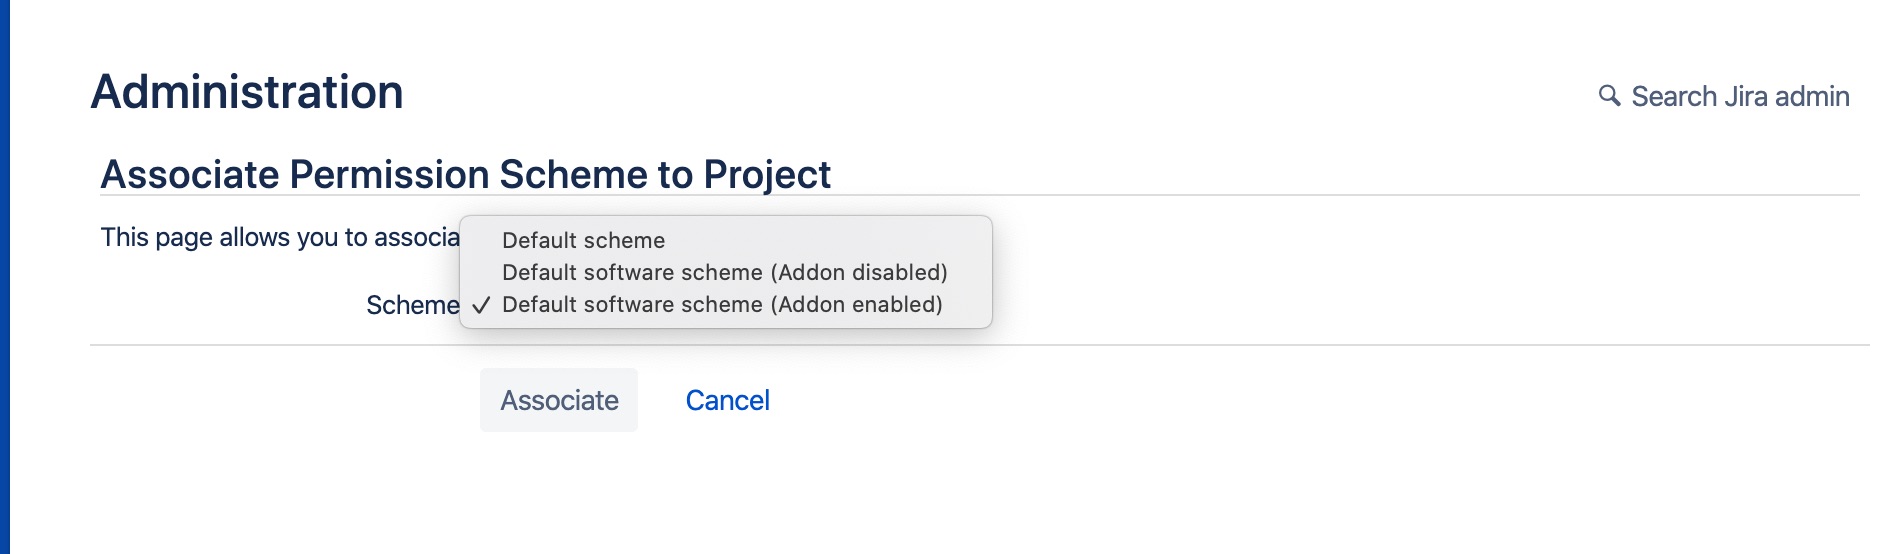
Task: Click the "This page allows you" description text
Action: (x=280, y=237)
